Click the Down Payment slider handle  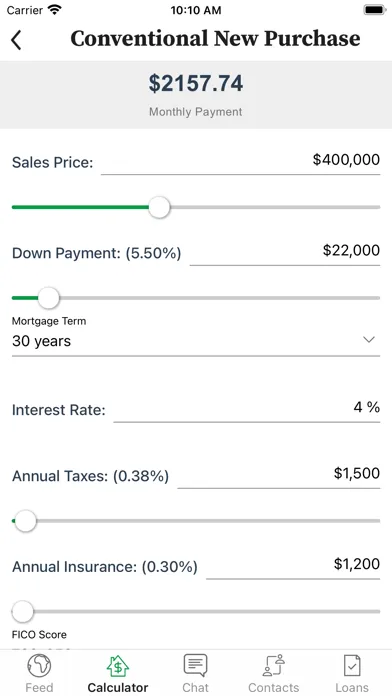tap(48, 298)
